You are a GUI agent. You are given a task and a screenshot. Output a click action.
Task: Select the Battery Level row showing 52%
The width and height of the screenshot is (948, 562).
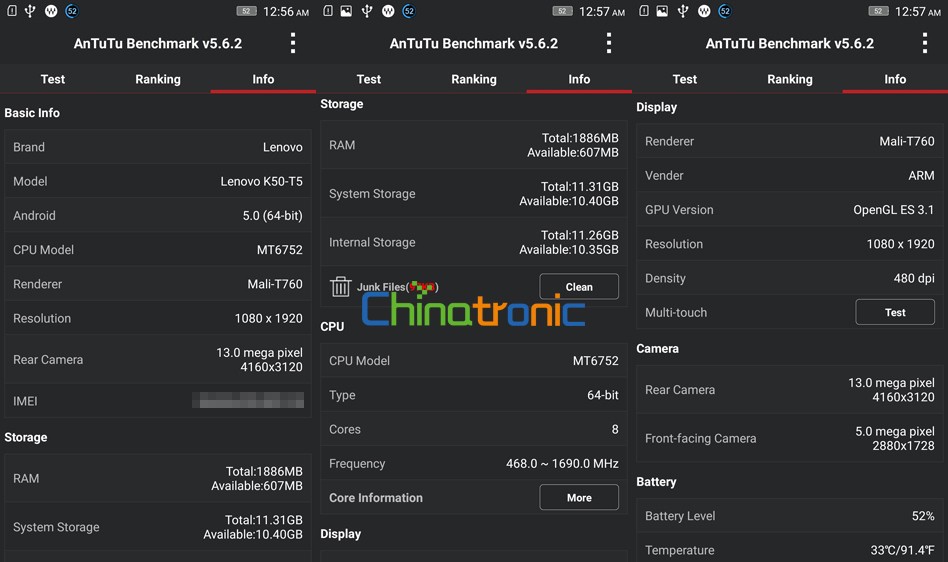[x=790, y=516]
